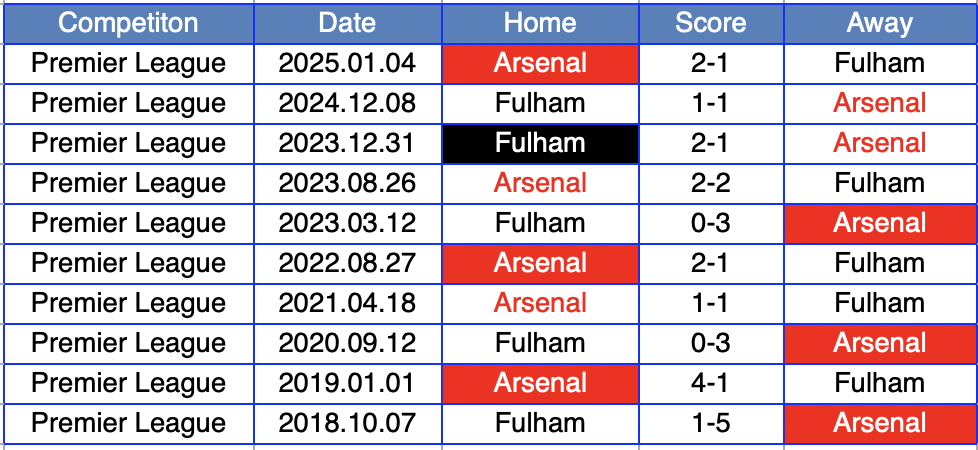The height and width of the screenshot is (450, 978).
Task: Select the Date header cell
Action: click(x=347, y=23)
